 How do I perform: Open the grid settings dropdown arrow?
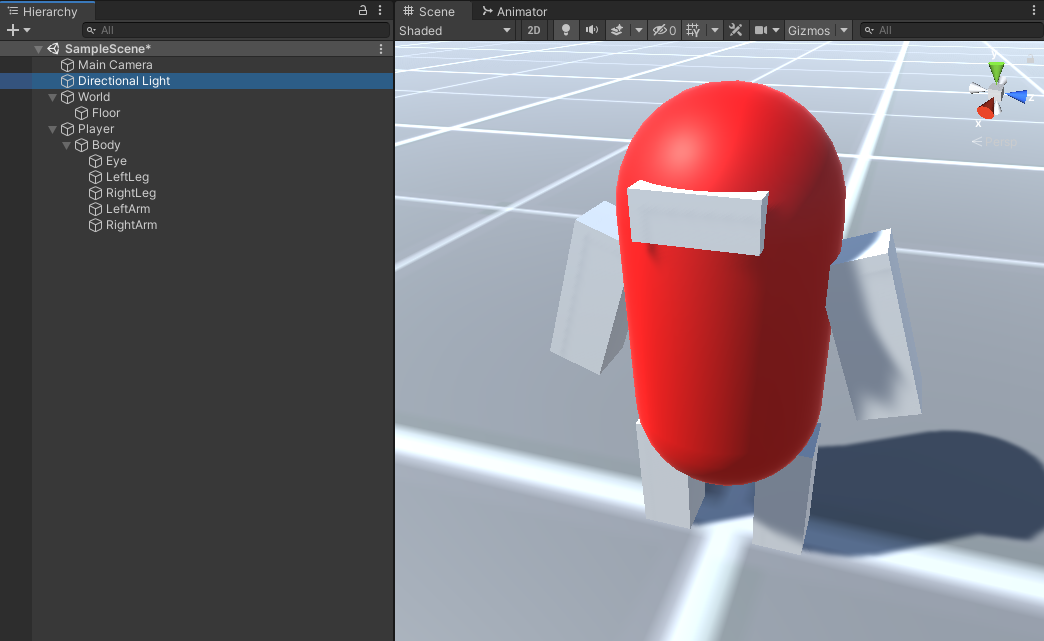[x=715, y=30]
